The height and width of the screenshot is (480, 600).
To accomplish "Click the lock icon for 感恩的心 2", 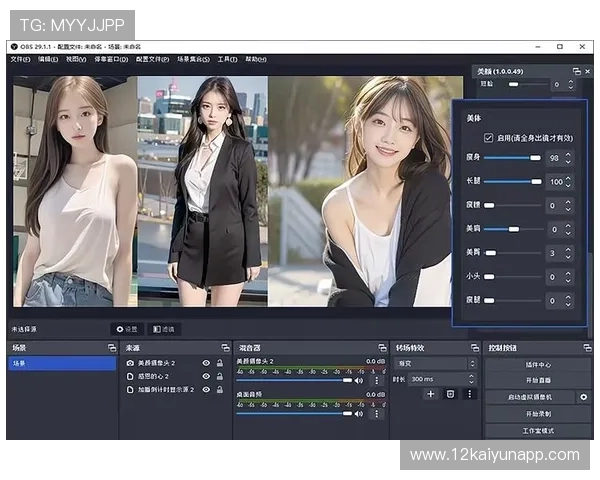I will 219,376.
